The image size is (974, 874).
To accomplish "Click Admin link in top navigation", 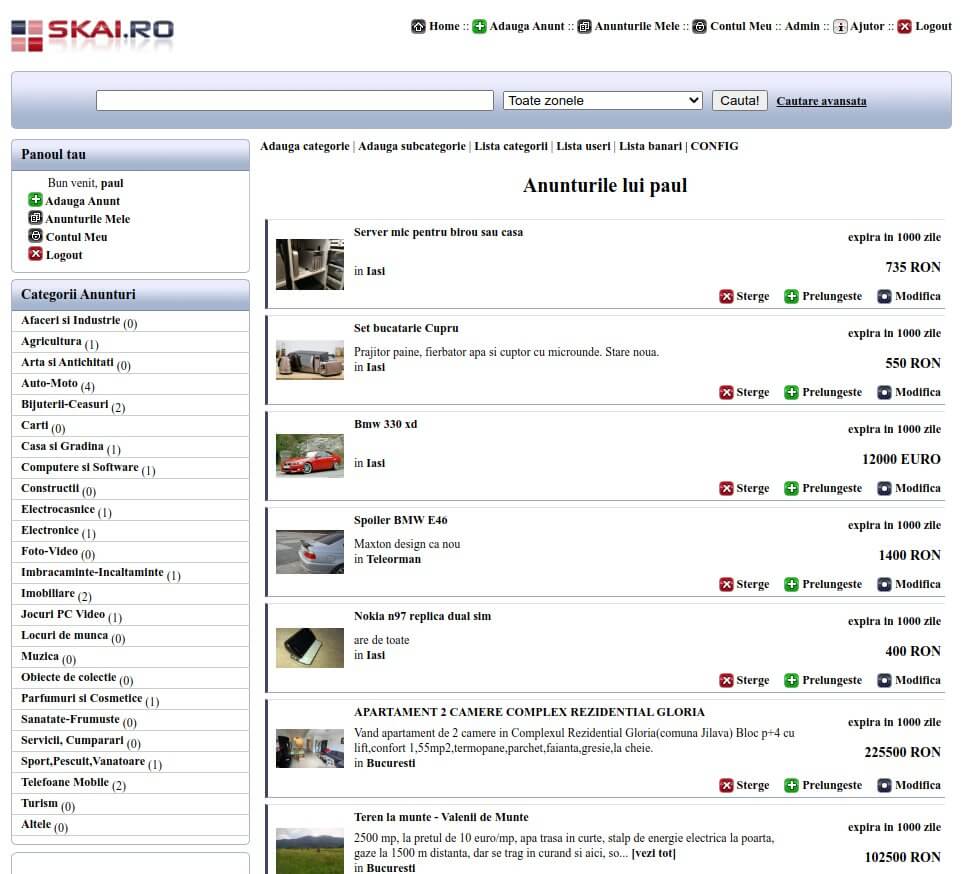I will pos(802,26).
